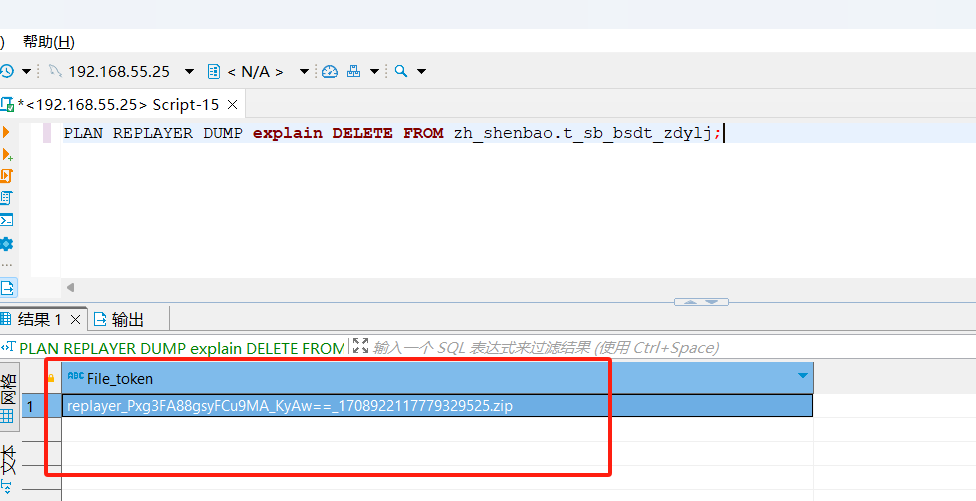Click the expand filter panel arrows icon
Screen dimensions: 976x501
(x=360, y=346)
